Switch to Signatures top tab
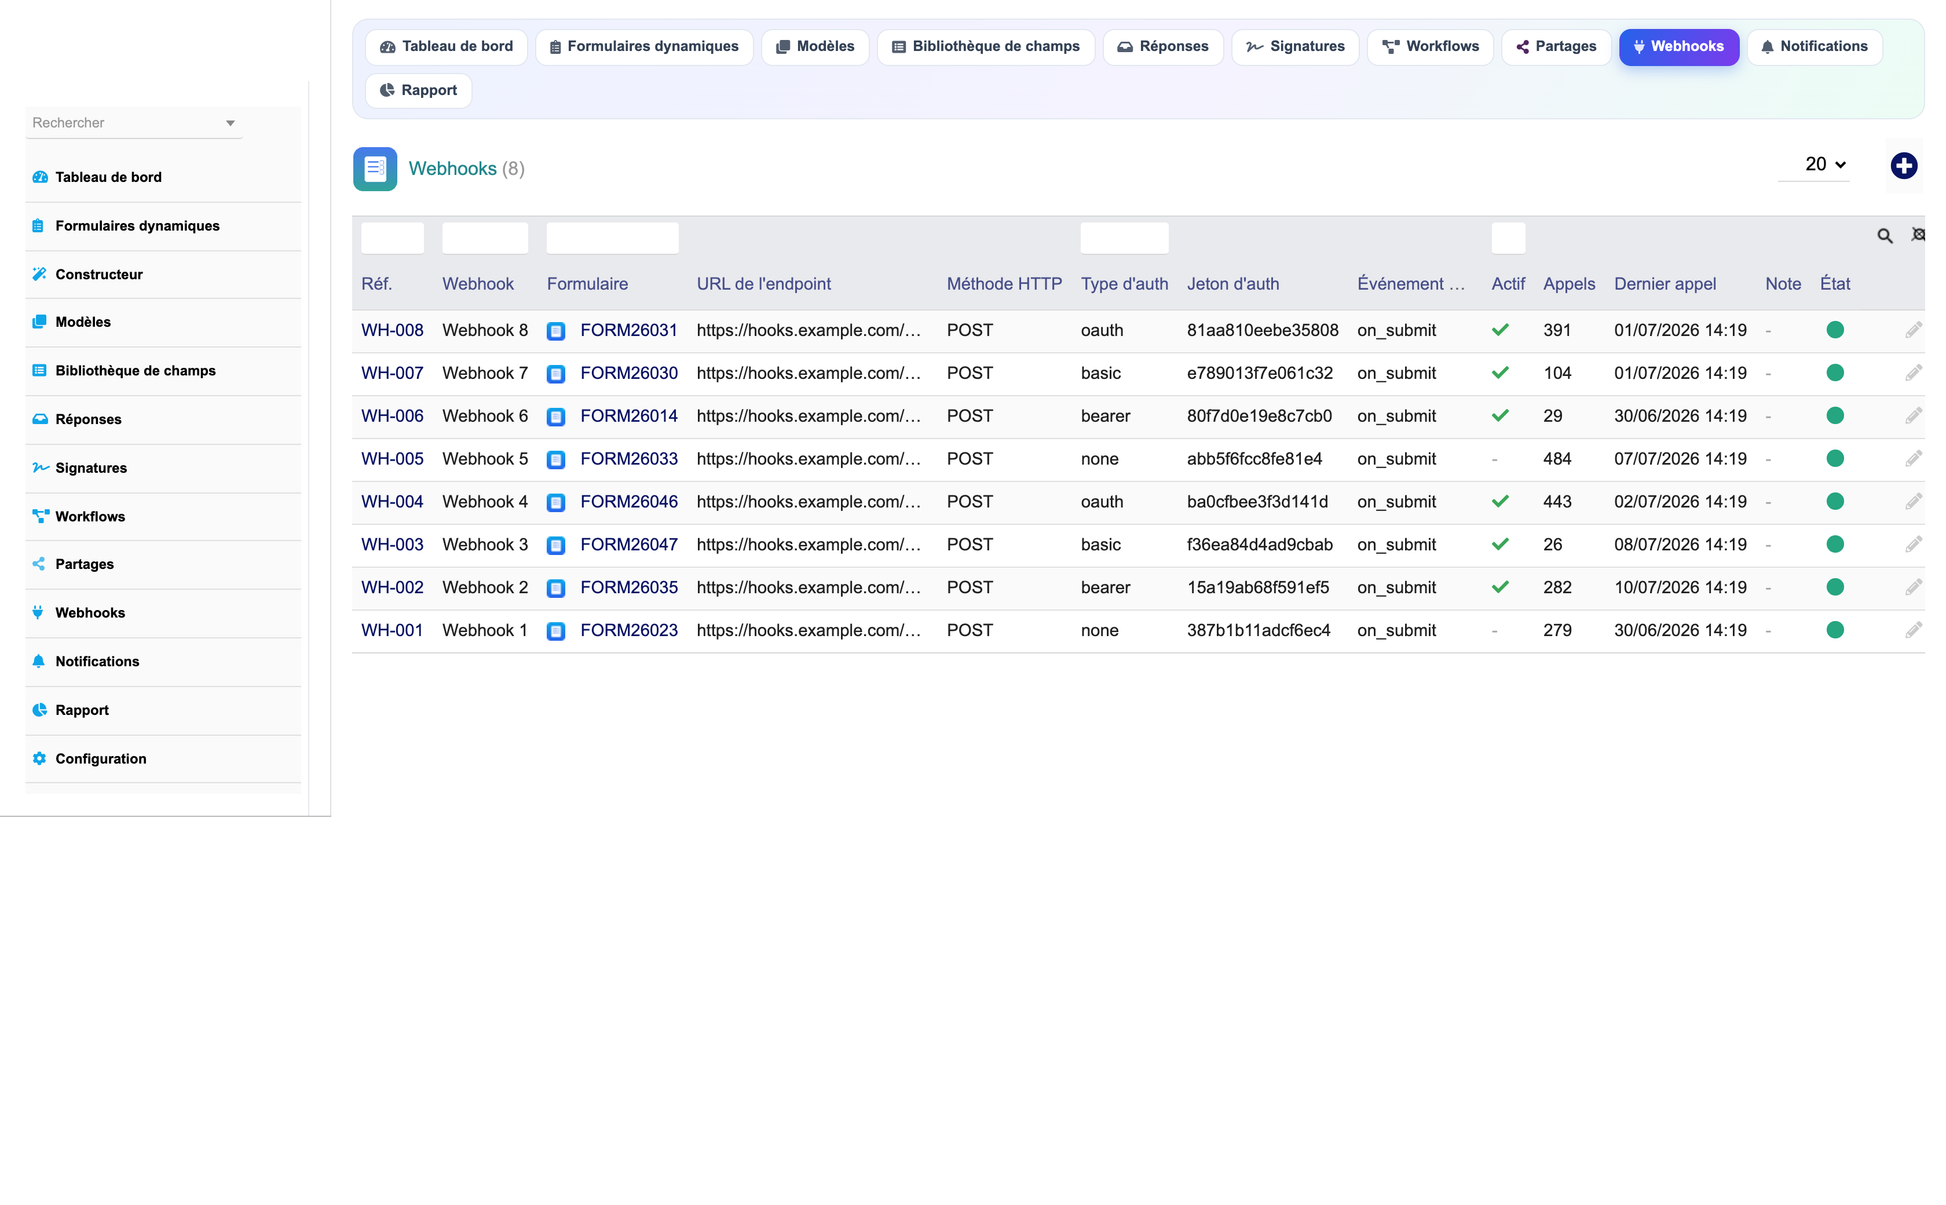 tap(1295, 47)
